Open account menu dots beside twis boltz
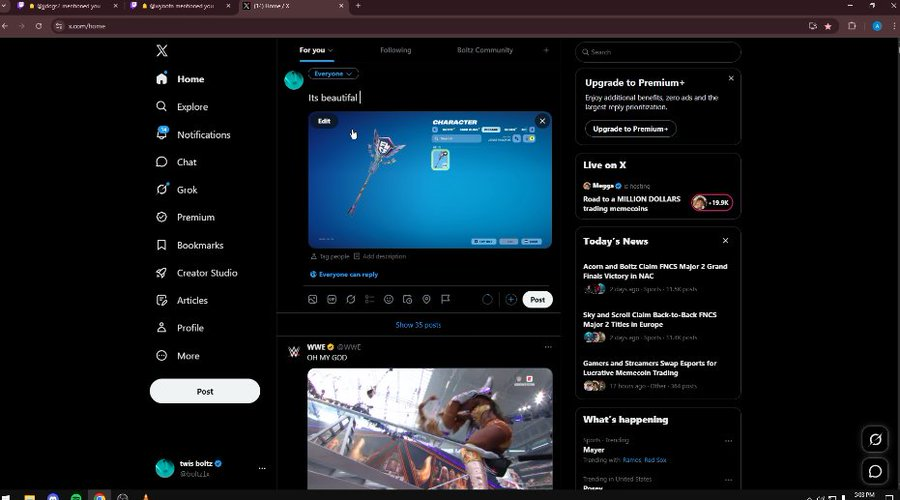Viewport: 900px width, 500px height. (x=262, y=468)
